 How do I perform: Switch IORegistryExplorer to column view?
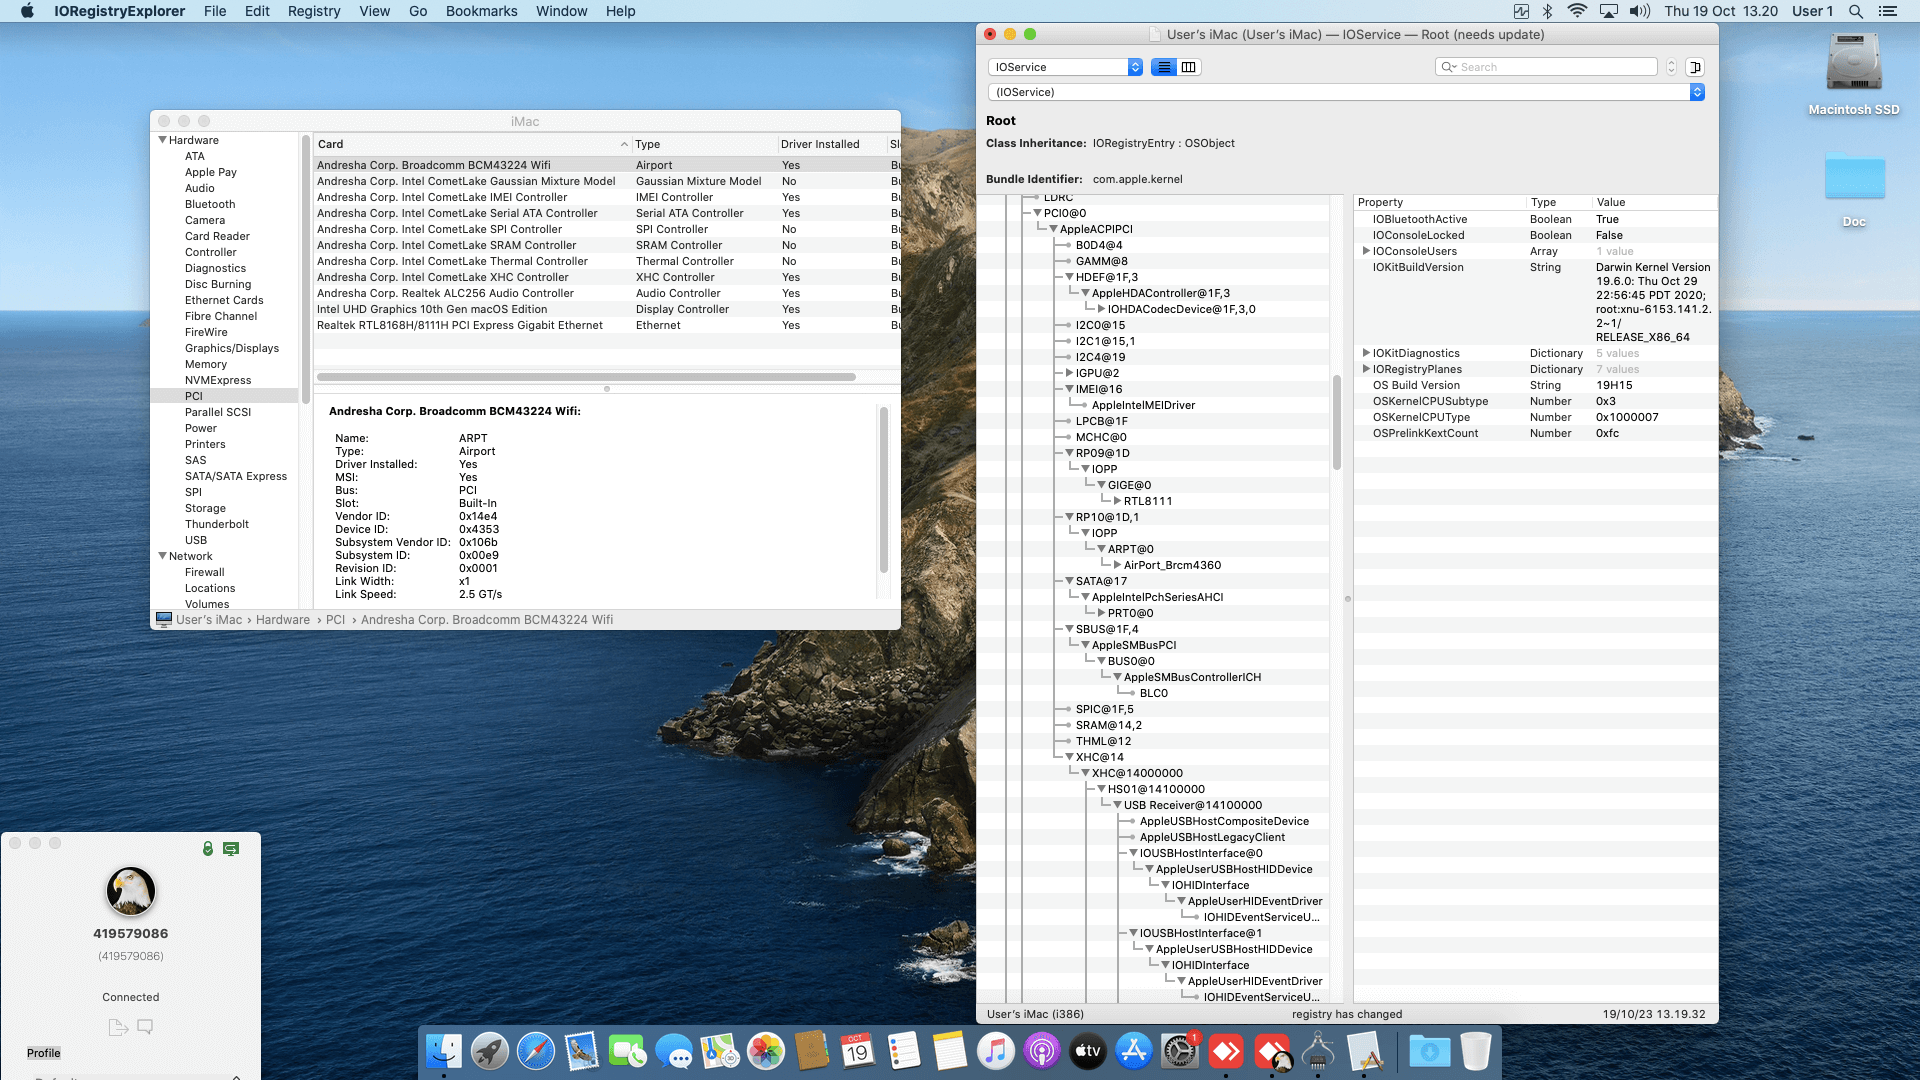pyautogui.click(x=1188, y=67)
